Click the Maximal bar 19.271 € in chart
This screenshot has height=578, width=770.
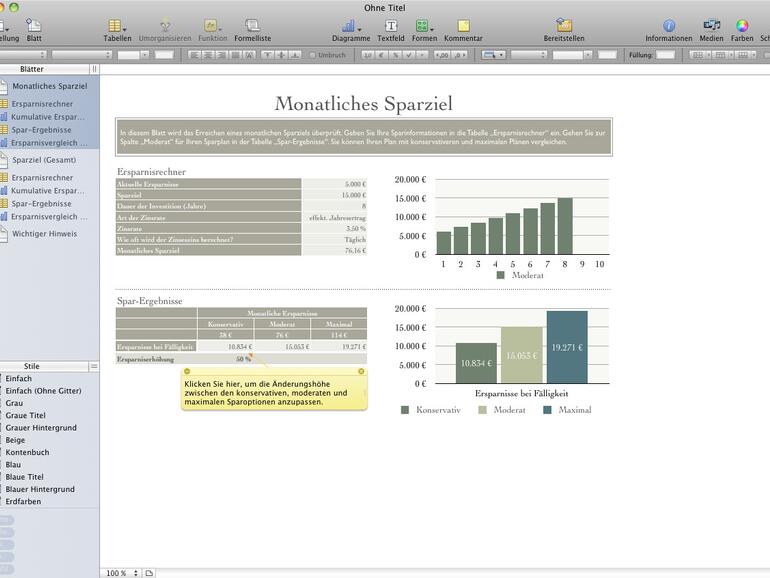pyautogui.click(x=567, y=347)
